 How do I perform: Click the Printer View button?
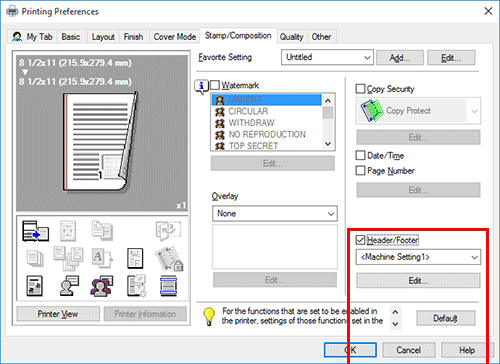[58, 314]
